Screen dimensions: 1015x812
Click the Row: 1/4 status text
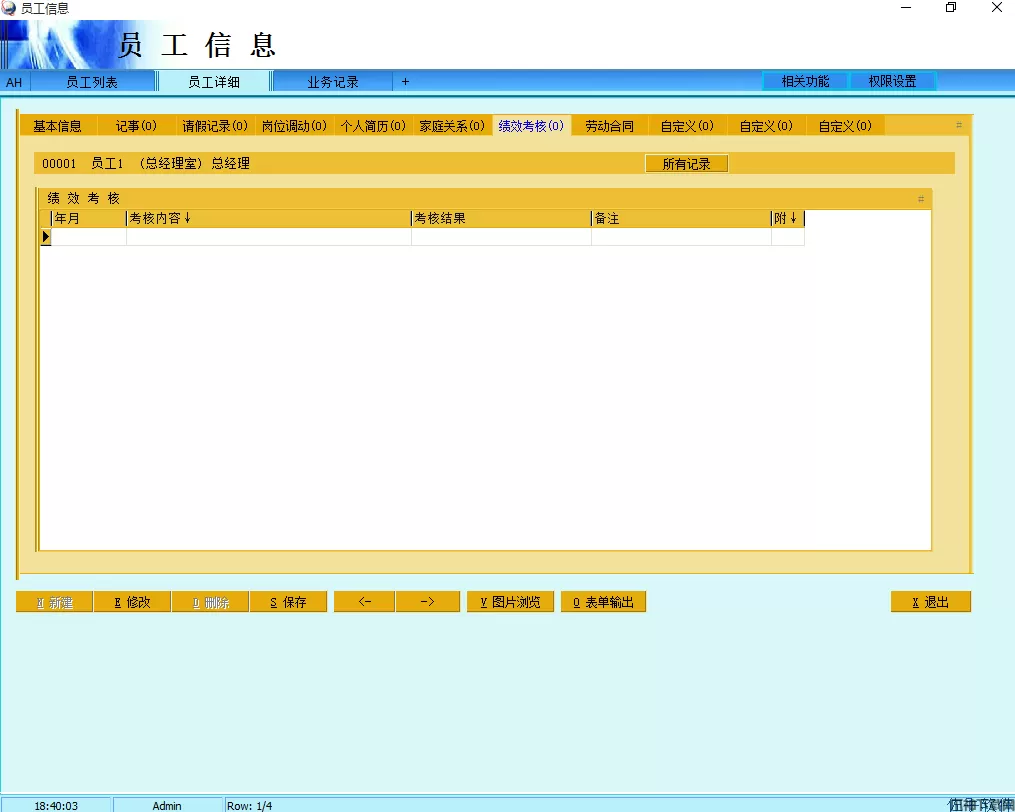pyautogui.click(x=249, y=806)
